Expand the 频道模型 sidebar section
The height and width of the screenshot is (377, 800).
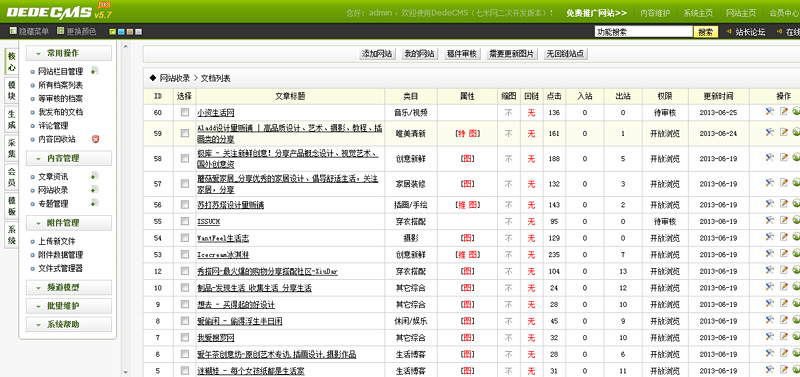[69, 288]
